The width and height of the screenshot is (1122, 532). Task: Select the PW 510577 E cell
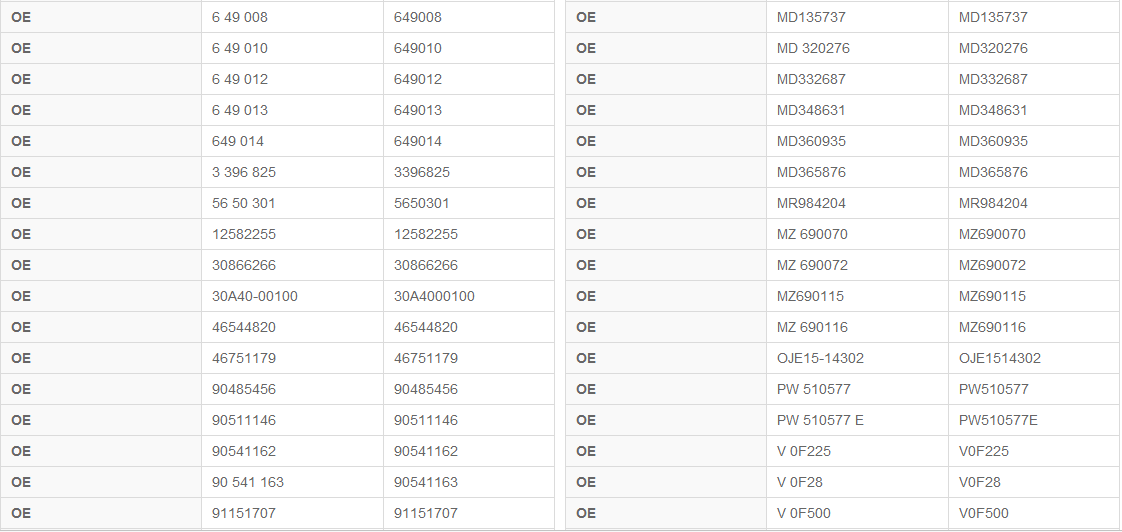(x=857, y=420)
